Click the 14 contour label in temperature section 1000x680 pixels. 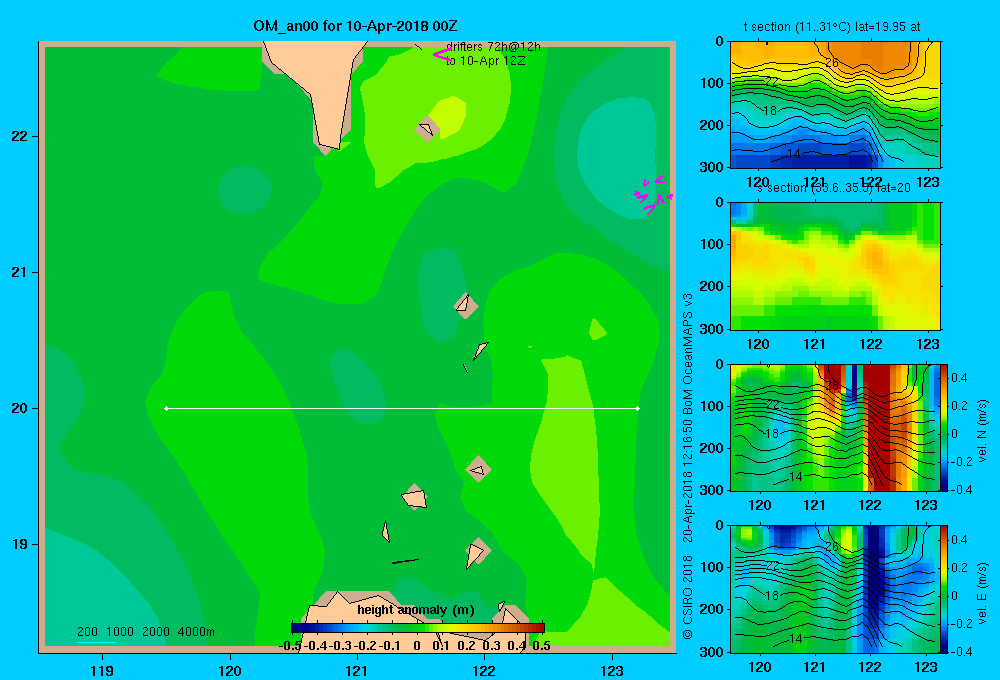click(x=793, y=154)
